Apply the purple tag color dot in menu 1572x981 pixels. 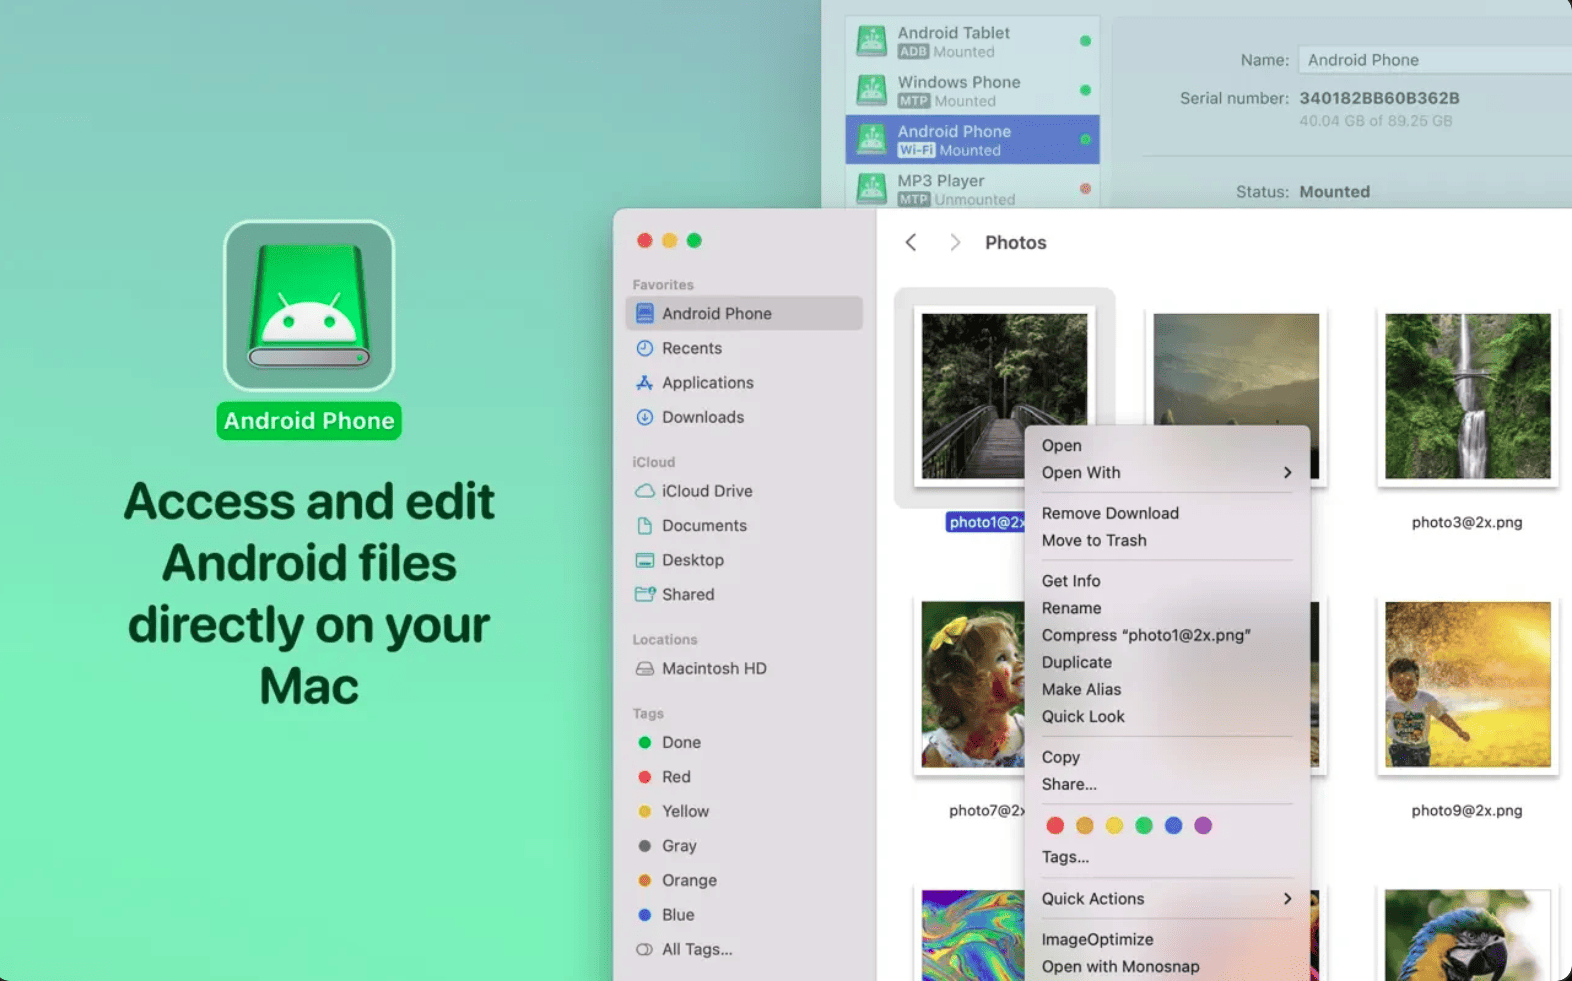[1203, 825]
